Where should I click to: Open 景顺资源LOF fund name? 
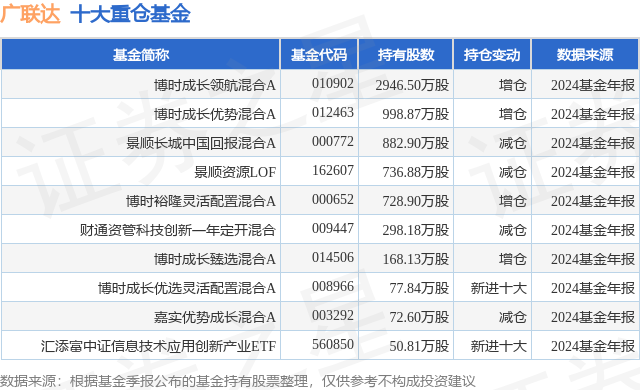(x=235, y=172)
